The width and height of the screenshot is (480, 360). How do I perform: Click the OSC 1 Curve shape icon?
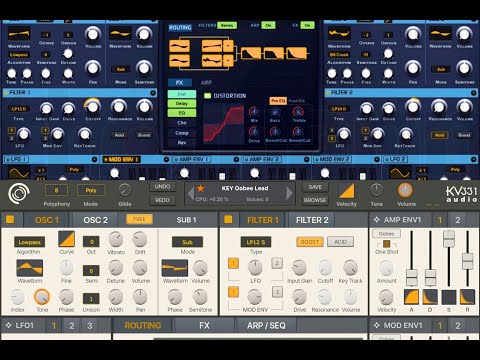click(66, 239)
